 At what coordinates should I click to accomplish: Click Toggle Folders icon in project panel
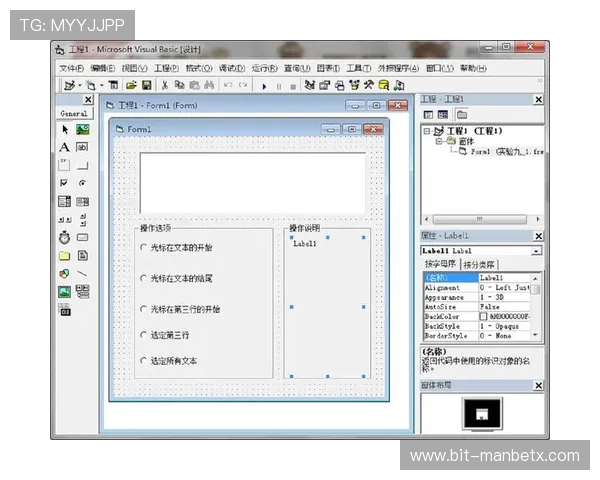462,114
